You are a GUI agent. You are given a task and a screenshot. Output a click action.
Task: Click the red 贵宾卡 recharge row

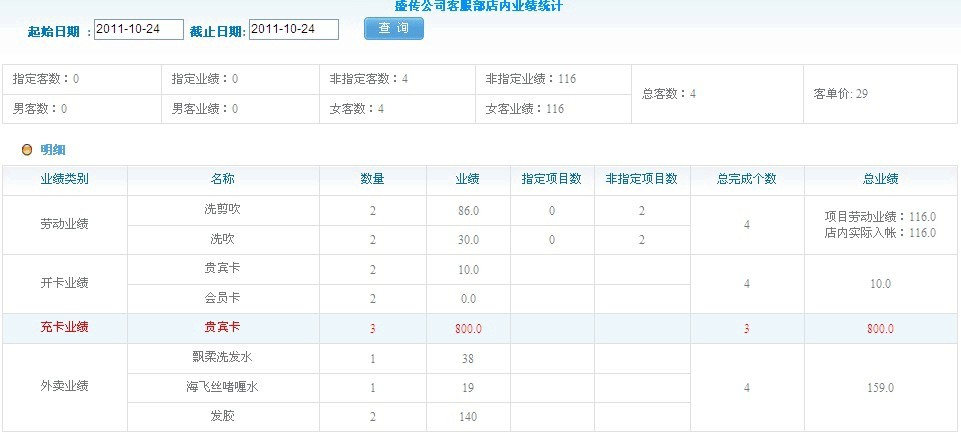pos(222,327)
